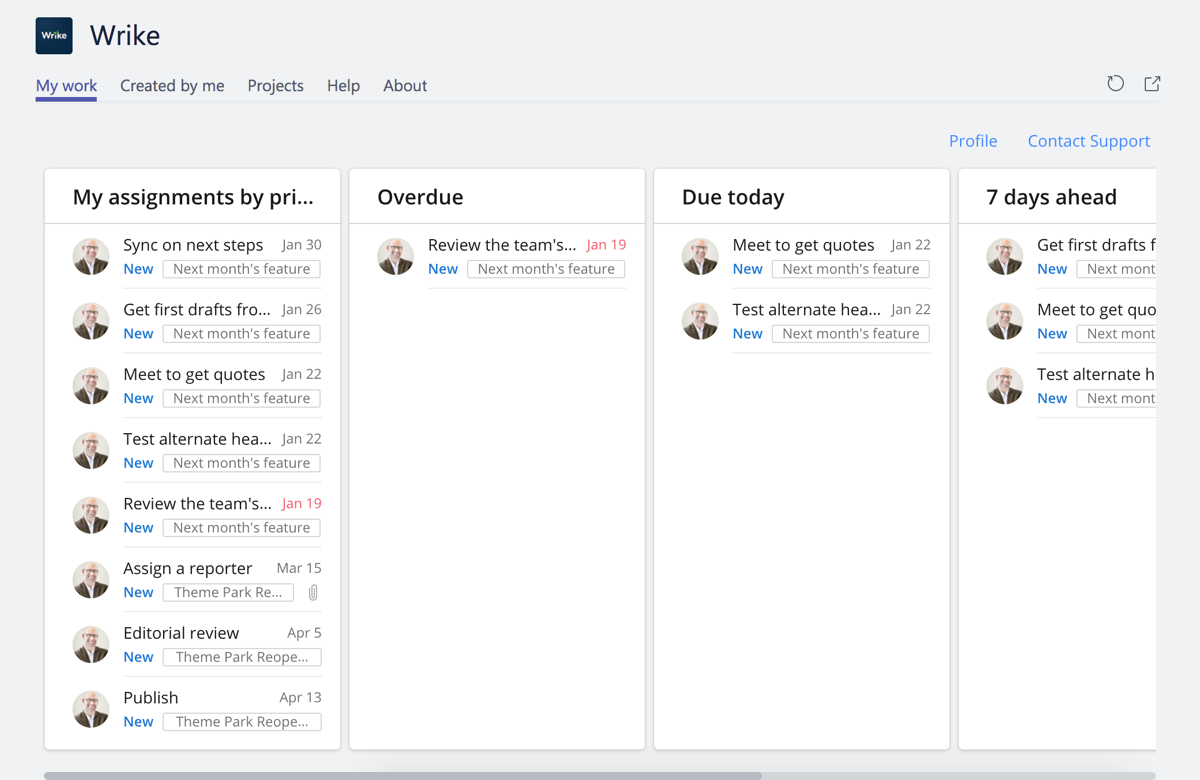
Task: Select the Help tab
Action: point(343,86)
